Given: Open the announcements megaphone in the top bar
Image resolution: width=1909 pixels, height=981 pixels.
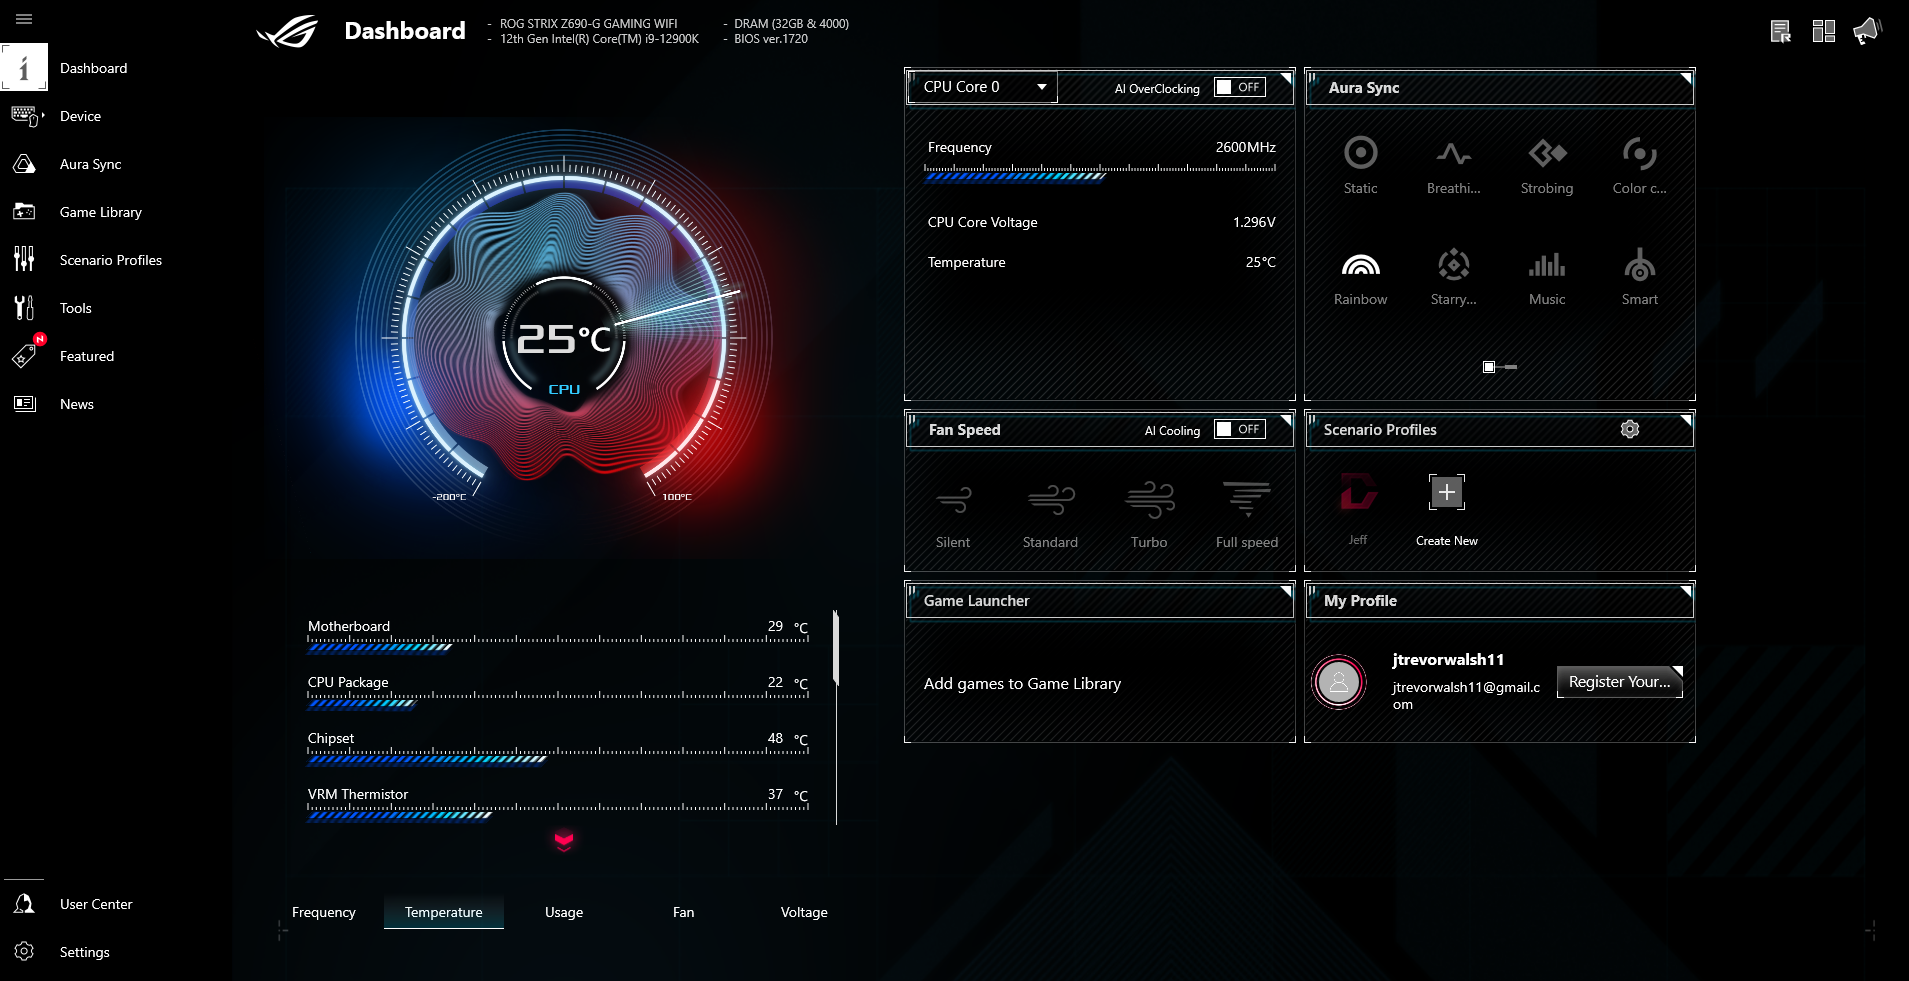Looking at the screenshot, I should [x=1866, y=30].
